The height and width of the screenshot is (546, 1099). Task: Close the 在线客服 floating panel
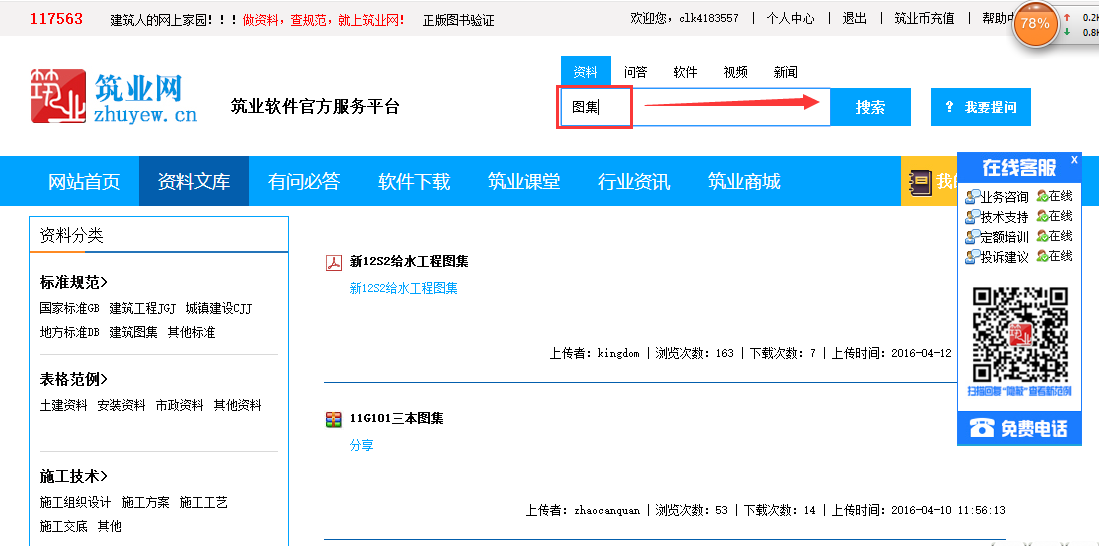[1074, 160]
